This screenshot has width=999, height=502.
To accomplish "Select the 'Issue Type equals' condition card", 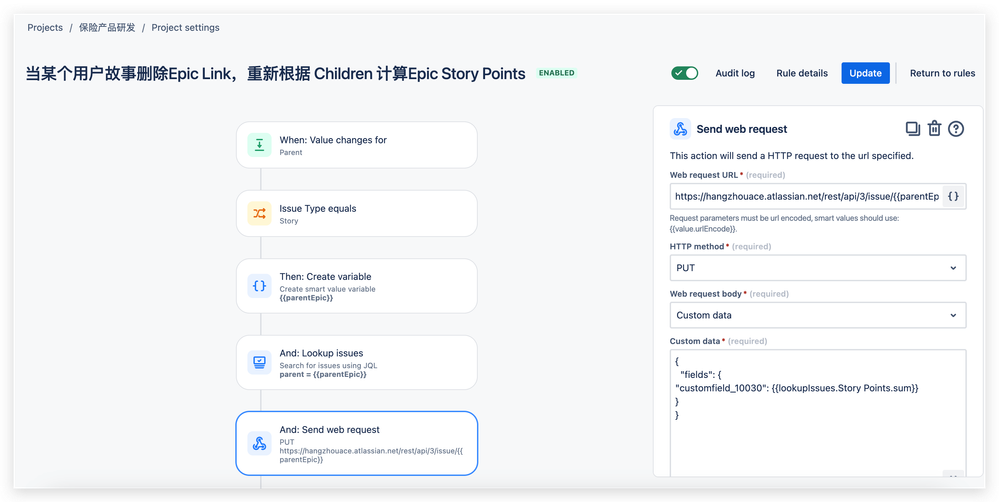I will (x=357, y=213).
